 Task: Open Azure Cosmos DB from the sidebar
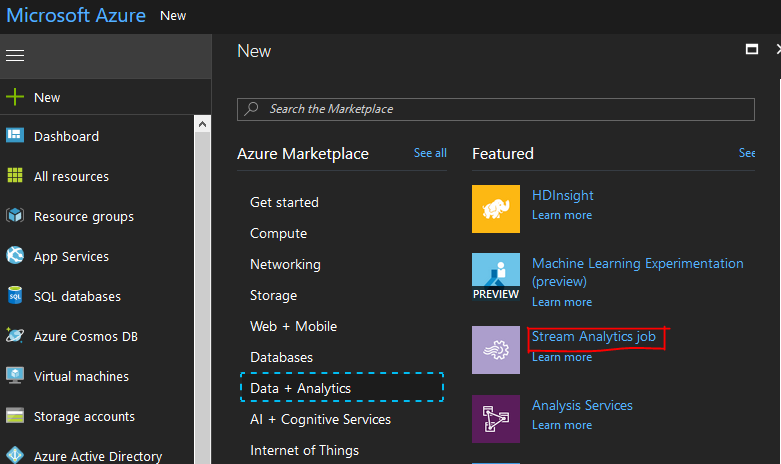pyautogui.click(x=86, y=337)
